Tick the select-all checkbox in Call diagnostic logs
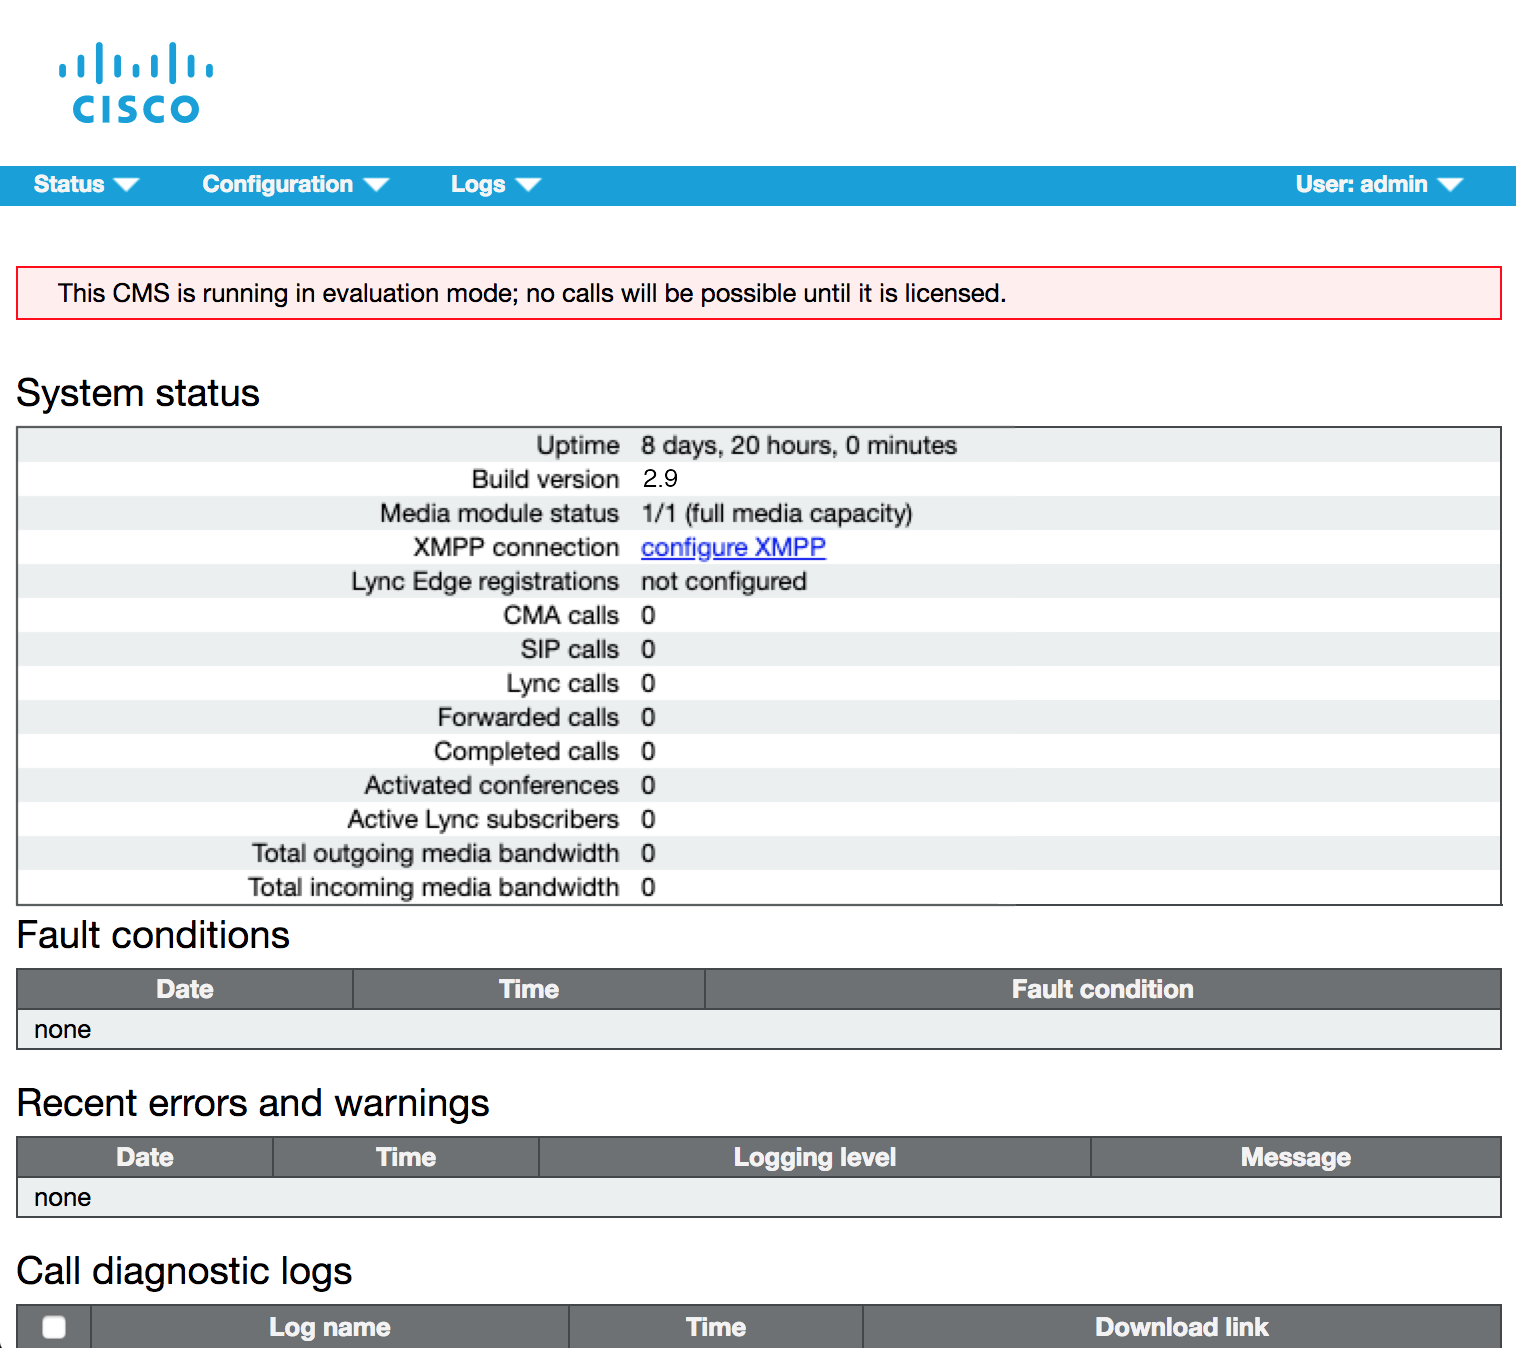The height and width of the screenshot is (1348, 1516). point(54,1327)
